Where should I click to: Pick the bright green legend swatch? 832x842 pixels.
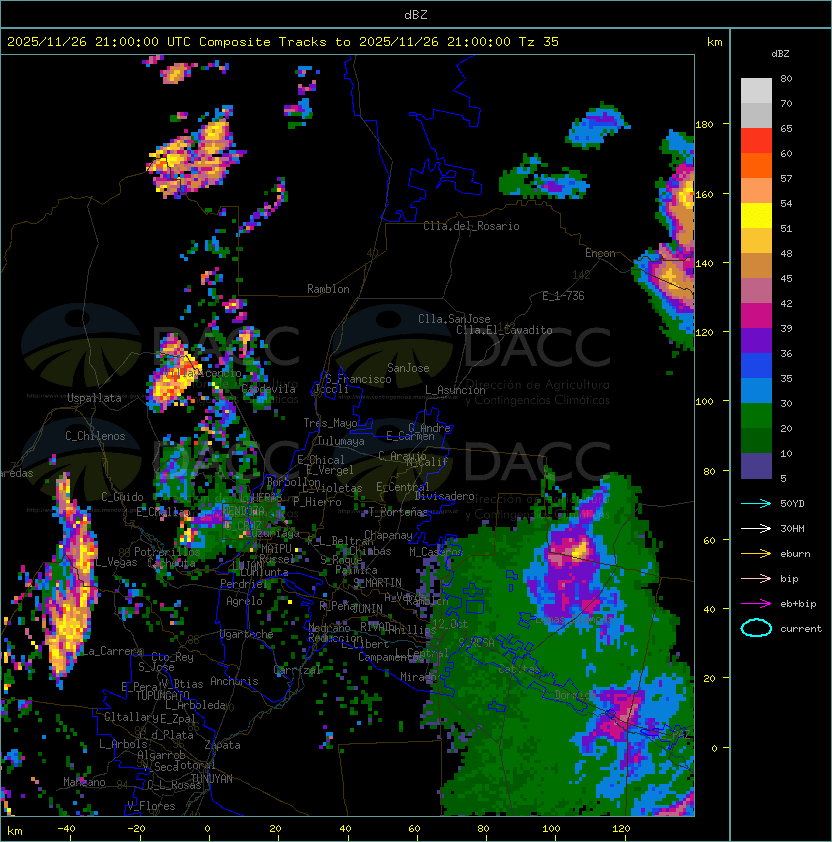coord(756,416)
